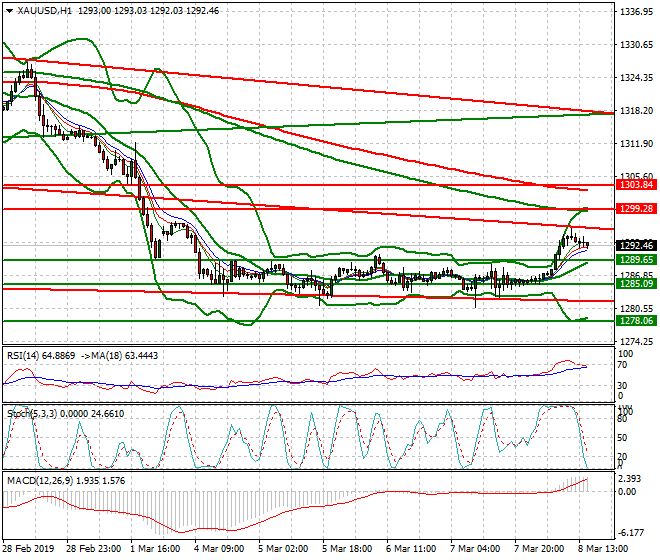Click the 28 Feb 23:00 time label
Image resolution: width=660 pixels, height=560 pixels.
pyautogui.click(x=93, y=549)
